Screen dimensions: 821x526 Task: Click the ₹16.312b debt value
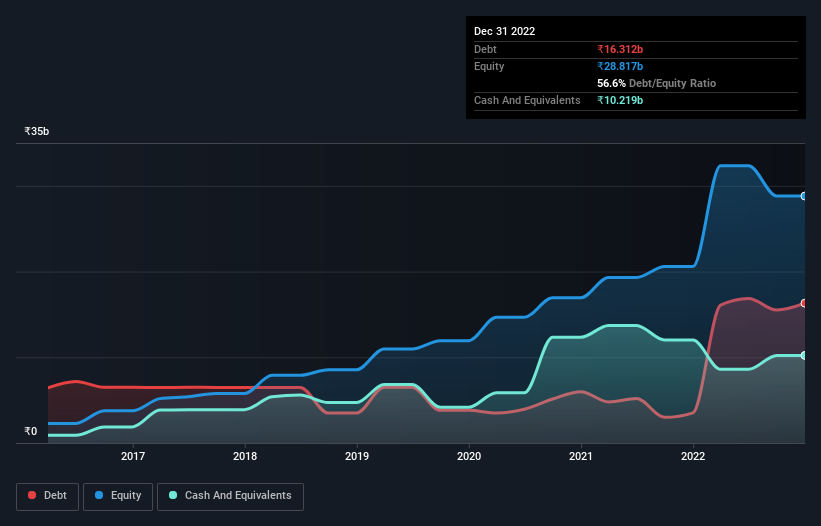tap(620, 49)
